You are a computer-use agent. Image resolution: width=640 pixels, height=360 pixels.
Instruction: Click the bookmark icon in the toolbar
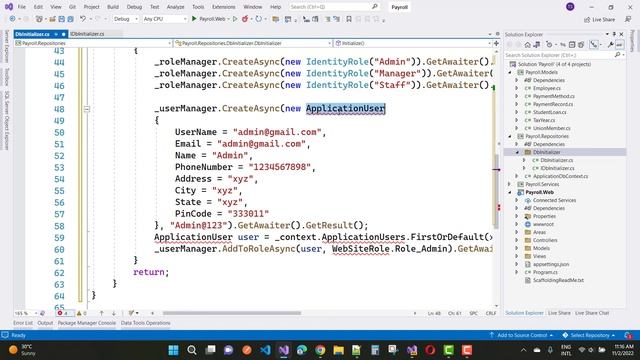(x=349, y=19)
